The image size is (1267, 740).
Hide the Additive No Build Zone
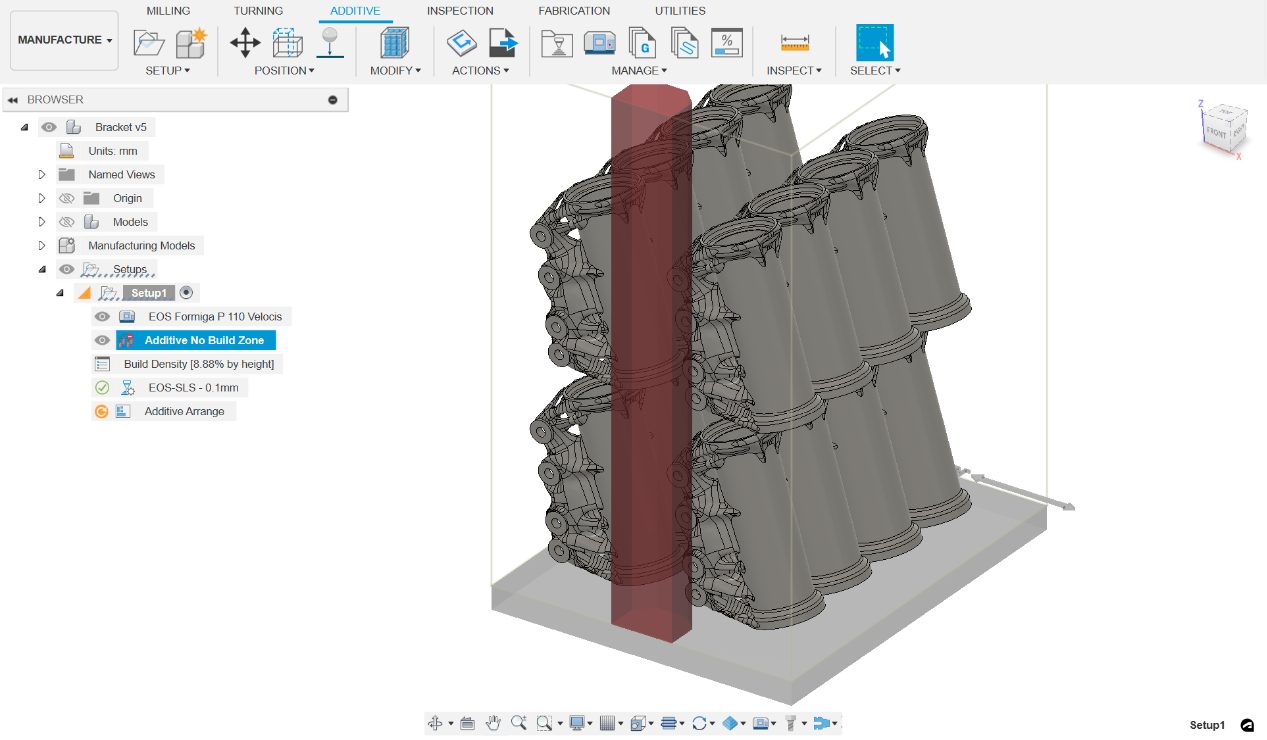[102, 340]
